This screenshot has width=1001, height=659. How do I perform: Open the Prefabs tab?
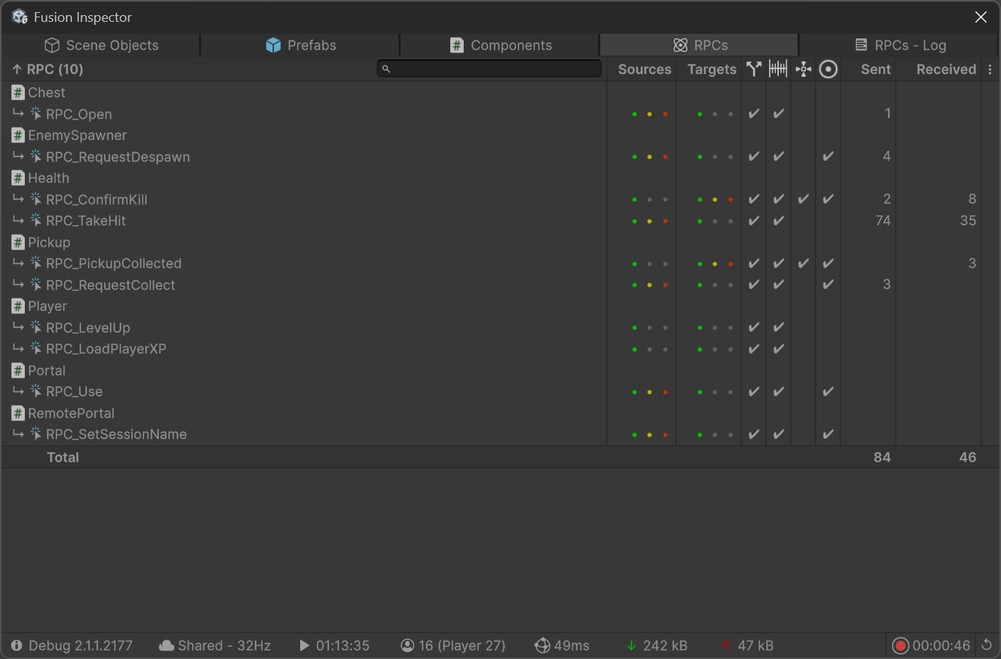301,45
